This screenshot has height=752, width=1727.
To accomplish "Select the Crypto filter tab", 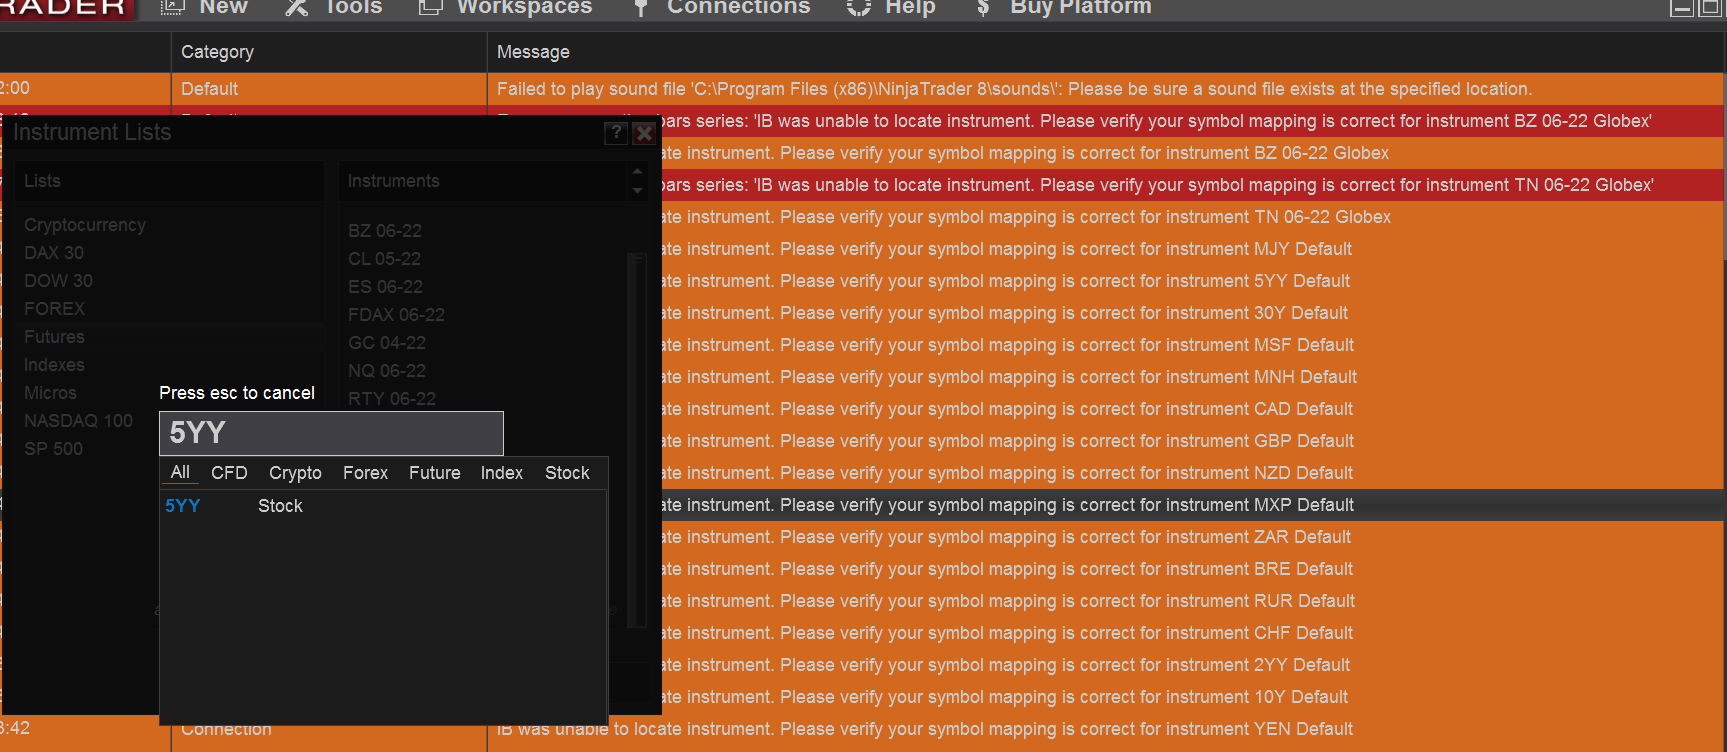I will (x=295, y=473).
